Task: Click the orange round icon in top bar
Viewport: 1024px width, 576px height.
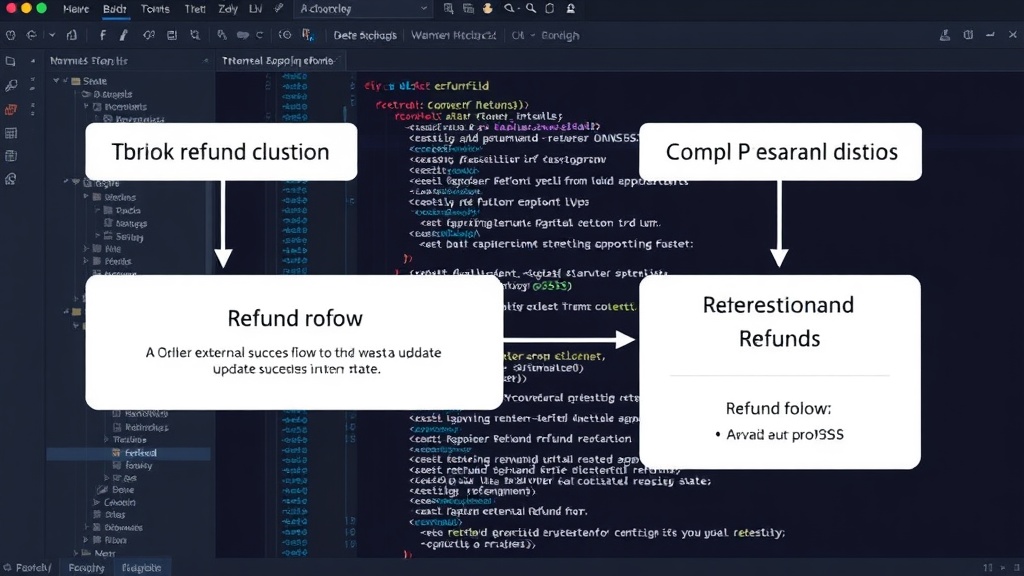Action: pyautogui.click(x=488, y=8)
